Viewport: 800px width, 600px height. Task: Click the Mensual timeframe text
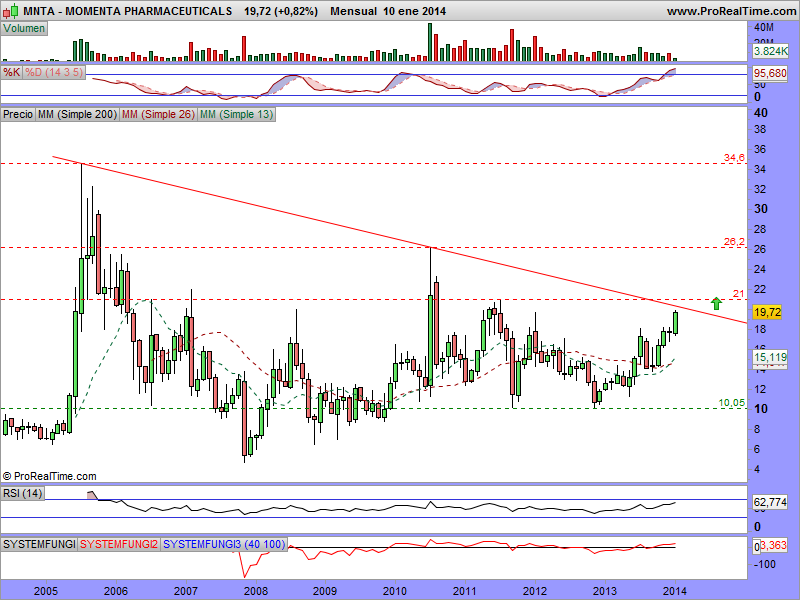(353, 11)
